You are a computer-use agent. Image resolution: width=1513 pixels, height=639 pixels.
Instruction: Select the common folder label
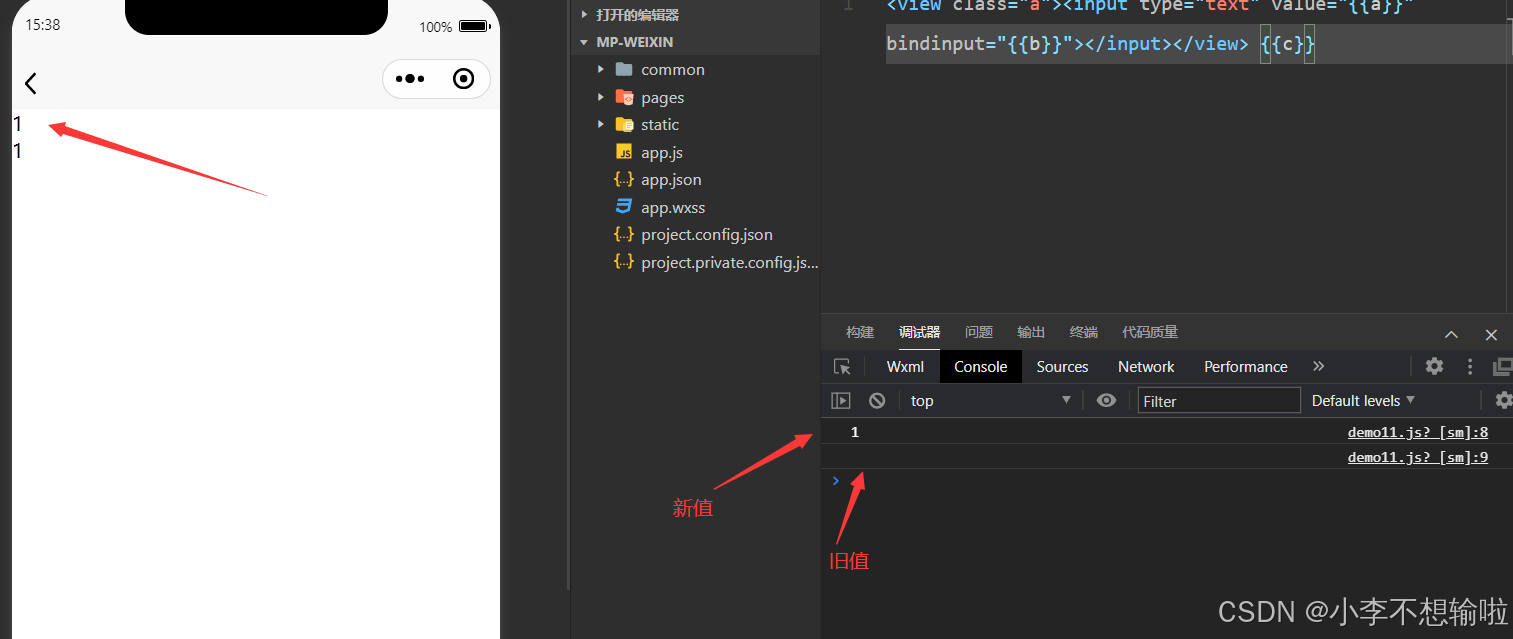pos(673,69)
